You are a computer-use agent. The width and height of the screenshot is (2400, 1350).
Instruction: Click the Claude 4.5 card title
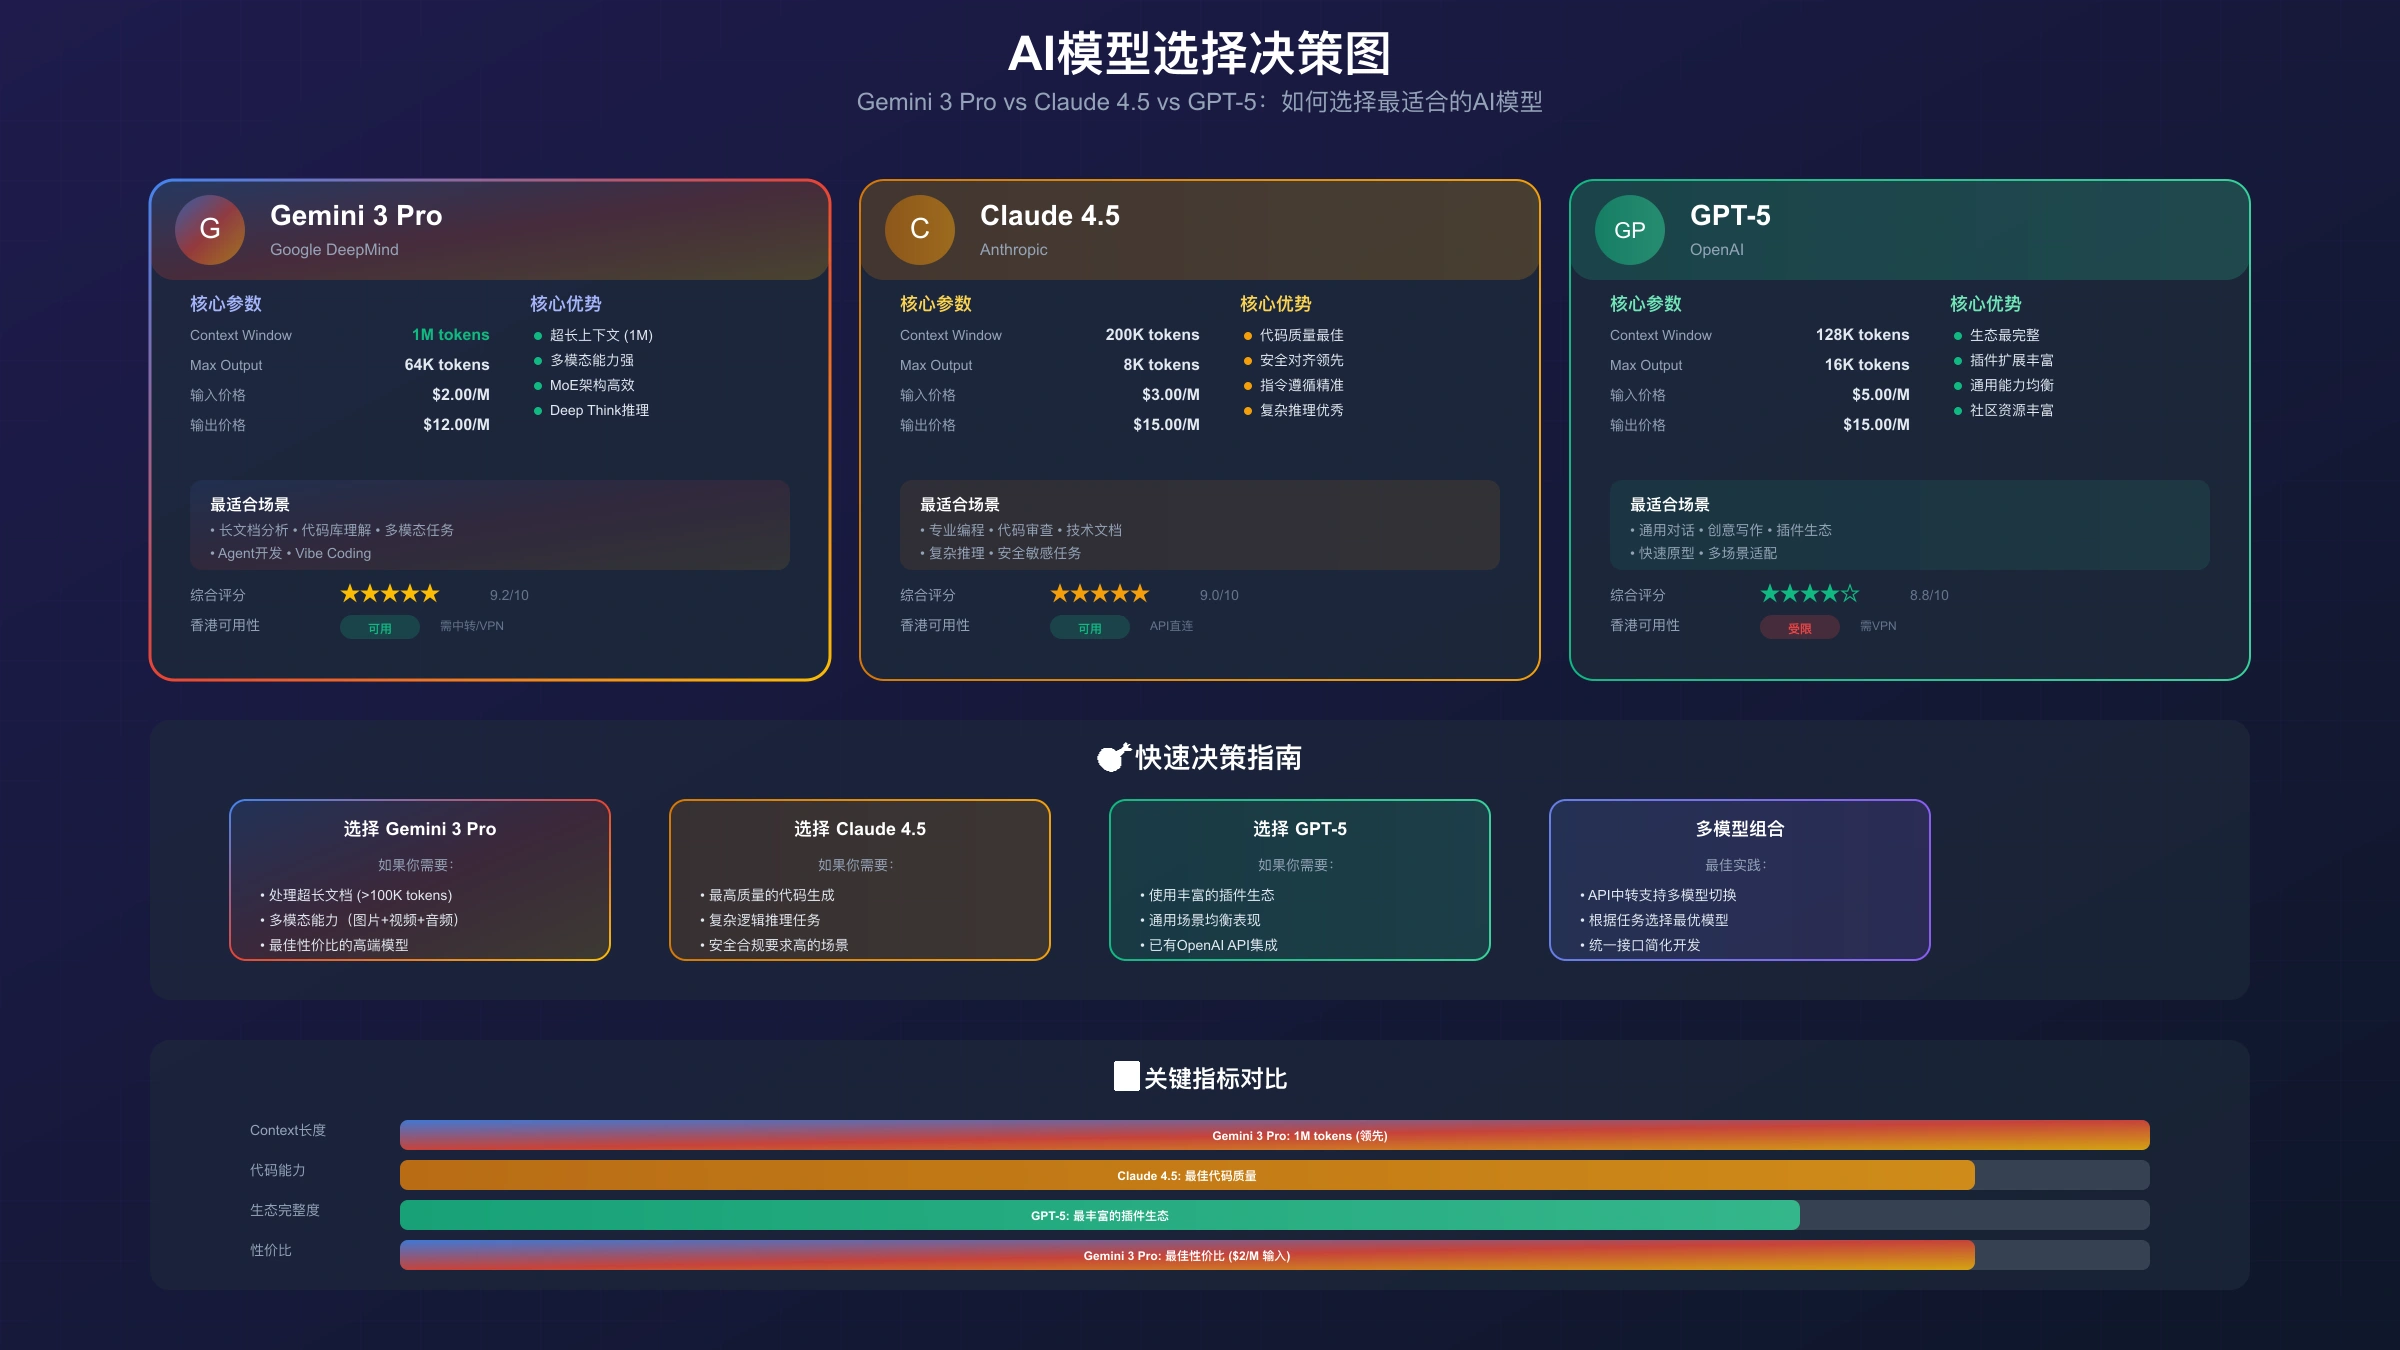click(x=1050, y=216)
